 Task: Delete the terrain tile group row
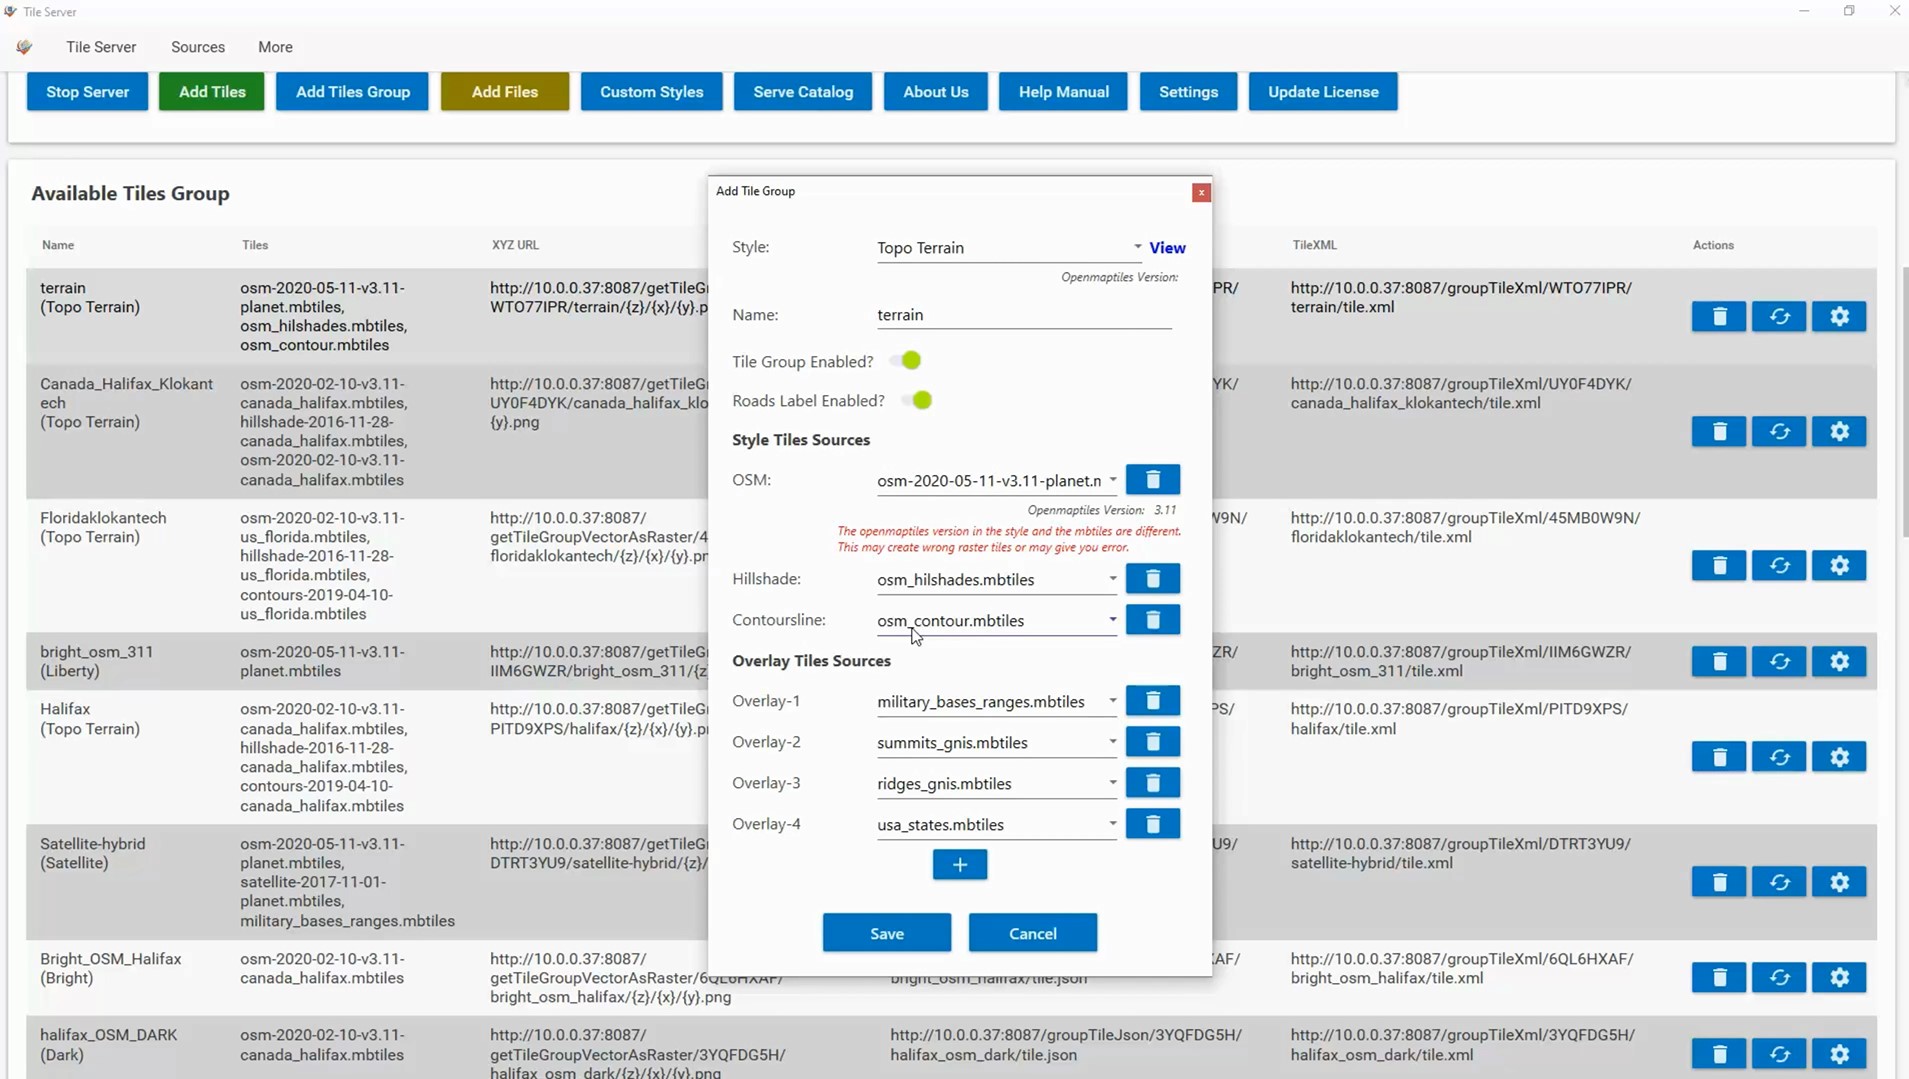(x=1719, y=317)
